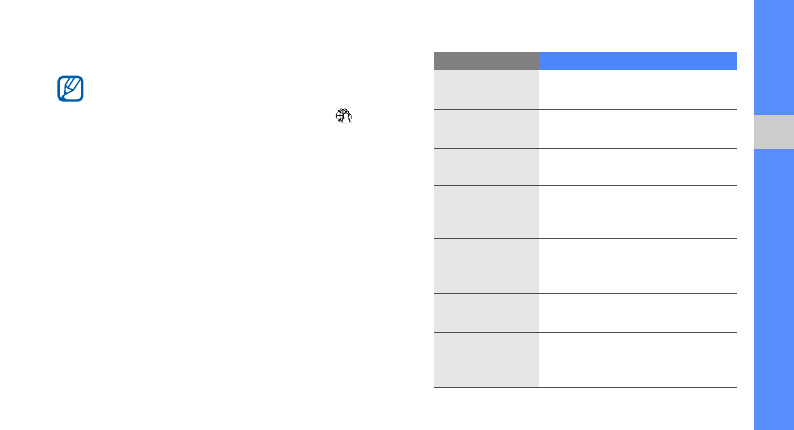Click blue sidebar below the gray tab

pyautogui.click(x=772, y=290)
